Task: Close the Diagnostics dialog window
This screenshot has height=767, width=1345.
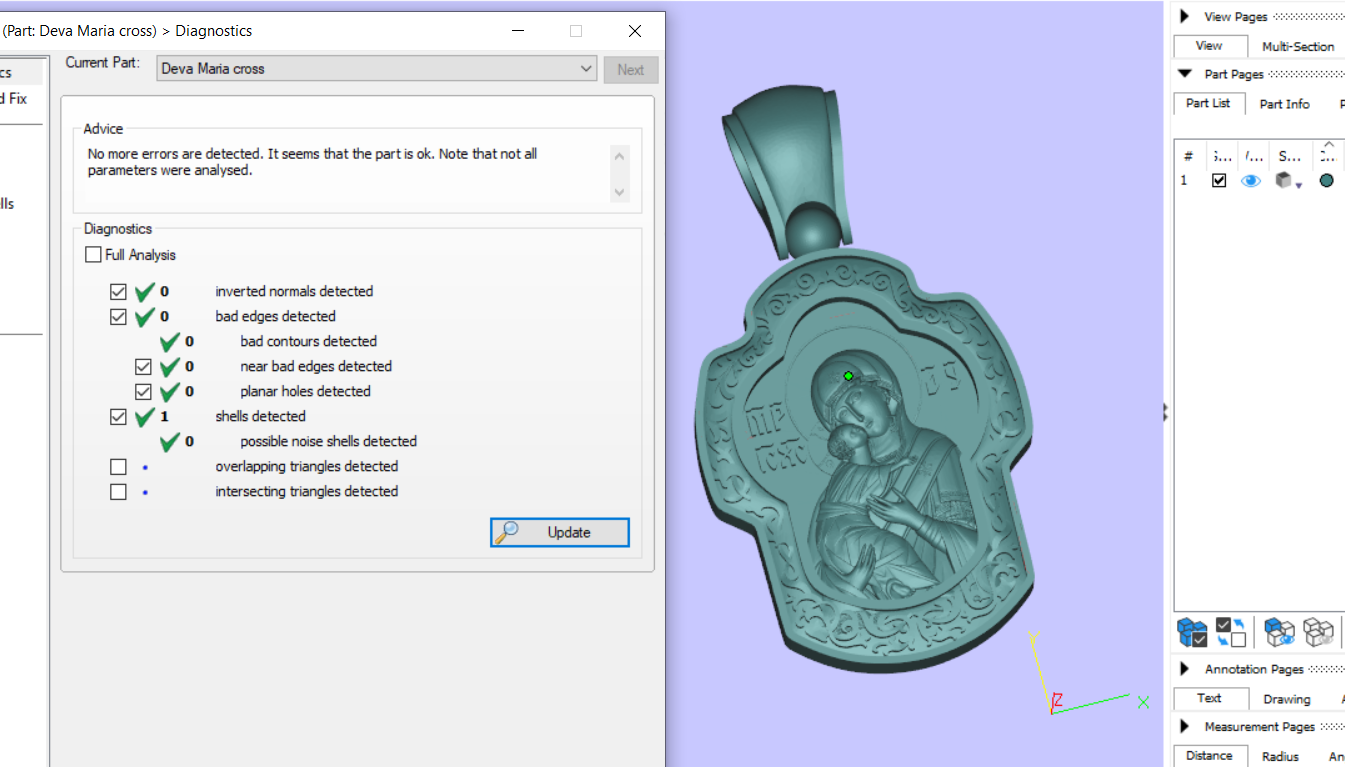Action: pyautogui.click(x=635, y=31)
